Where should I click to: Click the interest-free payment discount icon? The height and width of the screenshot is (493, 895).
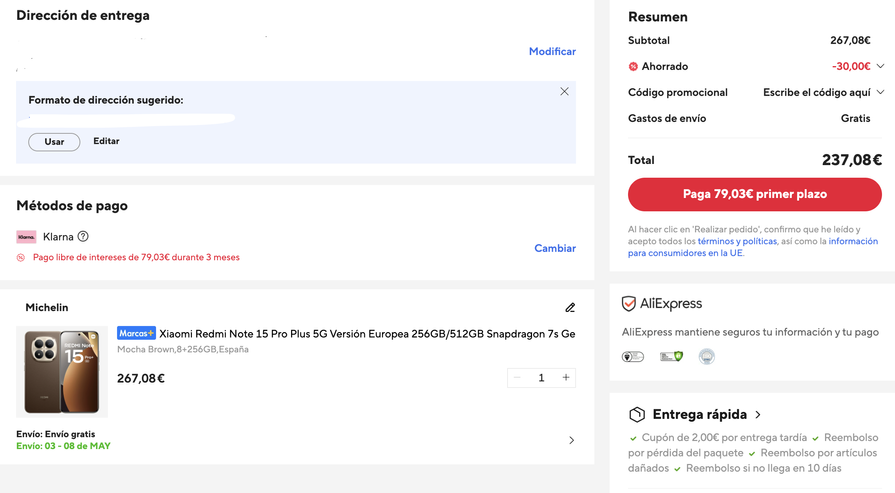tap(21, 257)
